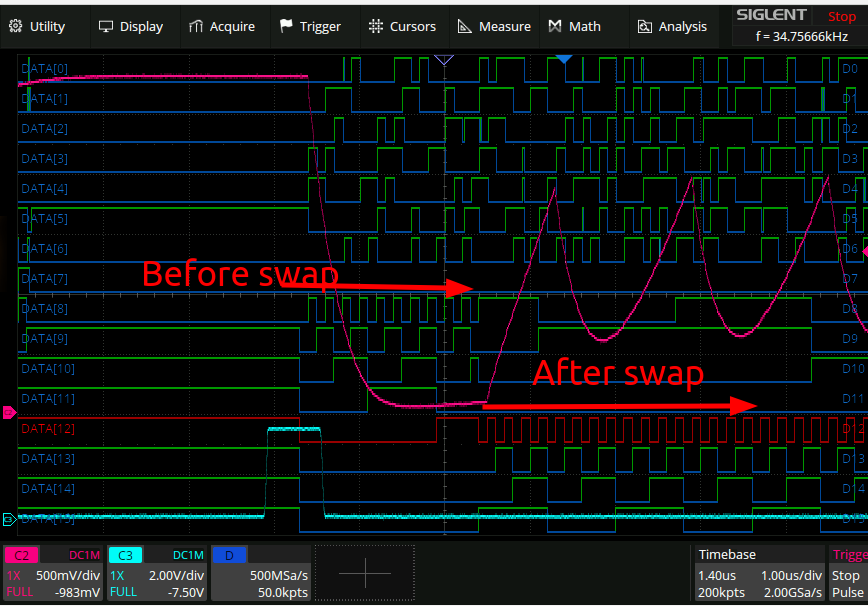Click the Analysis icon in menu bar

(x=645, y=27)
